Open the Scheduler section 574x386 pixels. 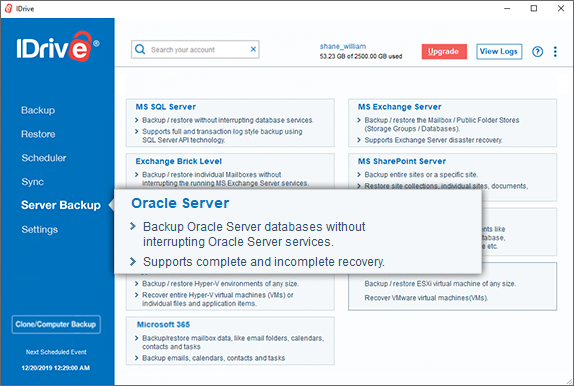[44, 158]
